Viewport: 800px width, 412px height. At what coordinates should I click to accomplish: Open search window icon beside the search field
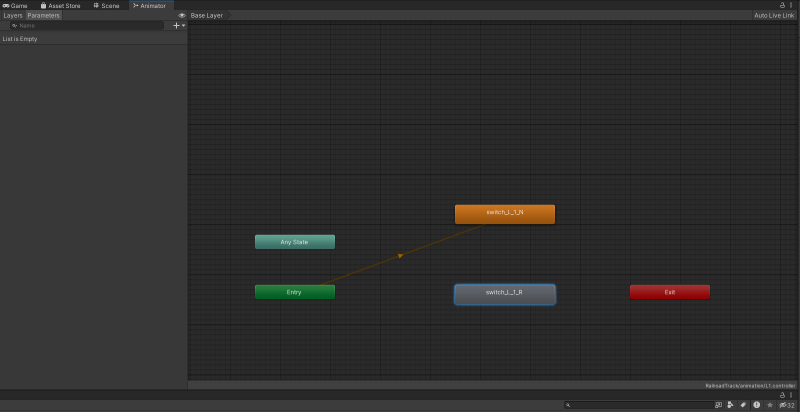click(x=719, y=405)
